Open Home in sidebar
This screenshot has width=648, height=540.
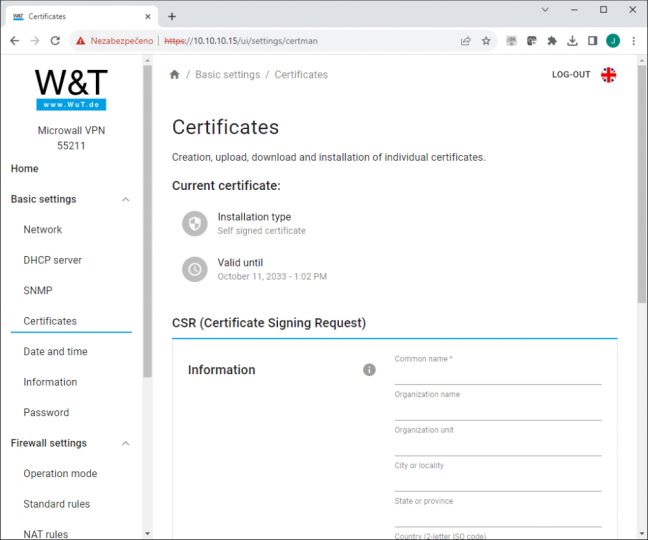[24, 169]
